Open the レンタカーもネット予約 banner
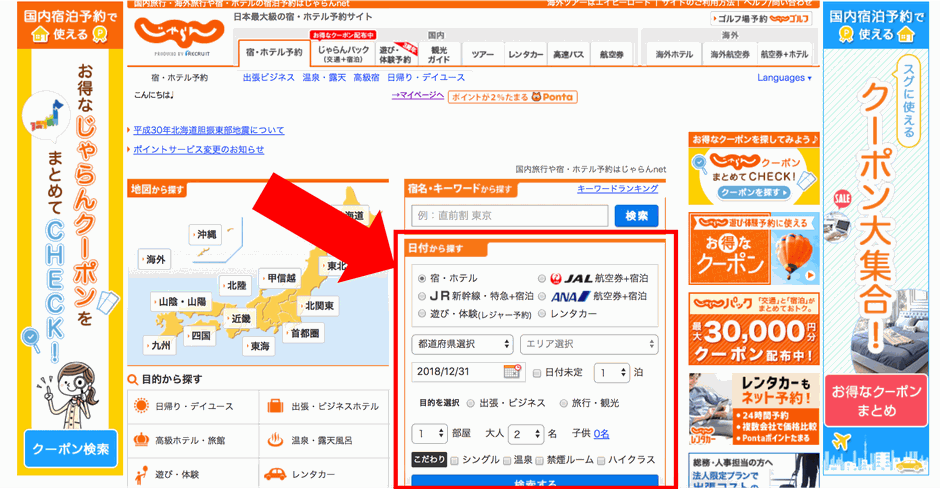Viewport: 940px width, 489px height. coord(754,409)
